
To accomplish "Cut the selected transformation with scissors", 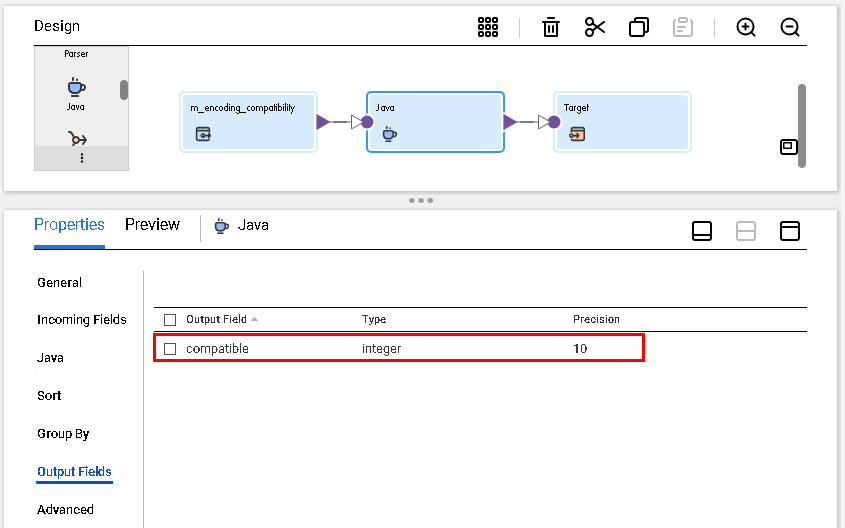I will pos(595,27).
